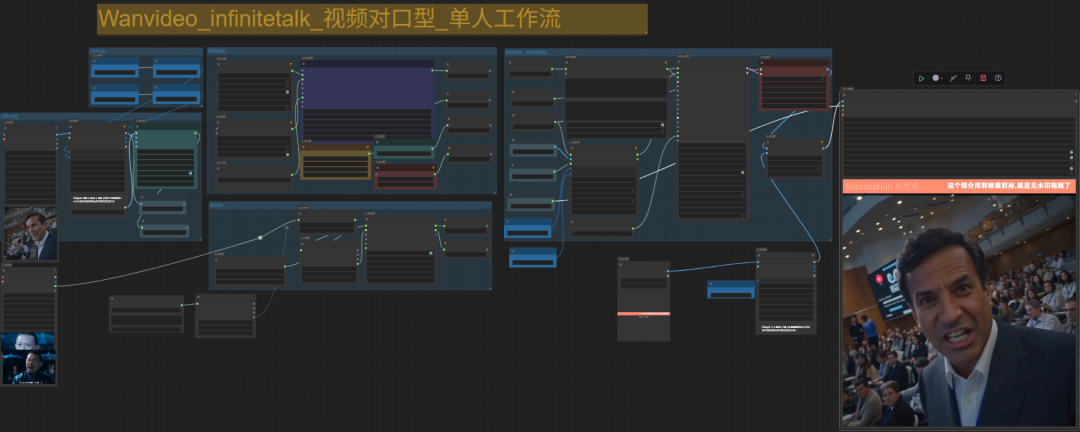This screenshot has width=1080, height=432.
Task: Select the audio group title
Action: tap(216, 205)
